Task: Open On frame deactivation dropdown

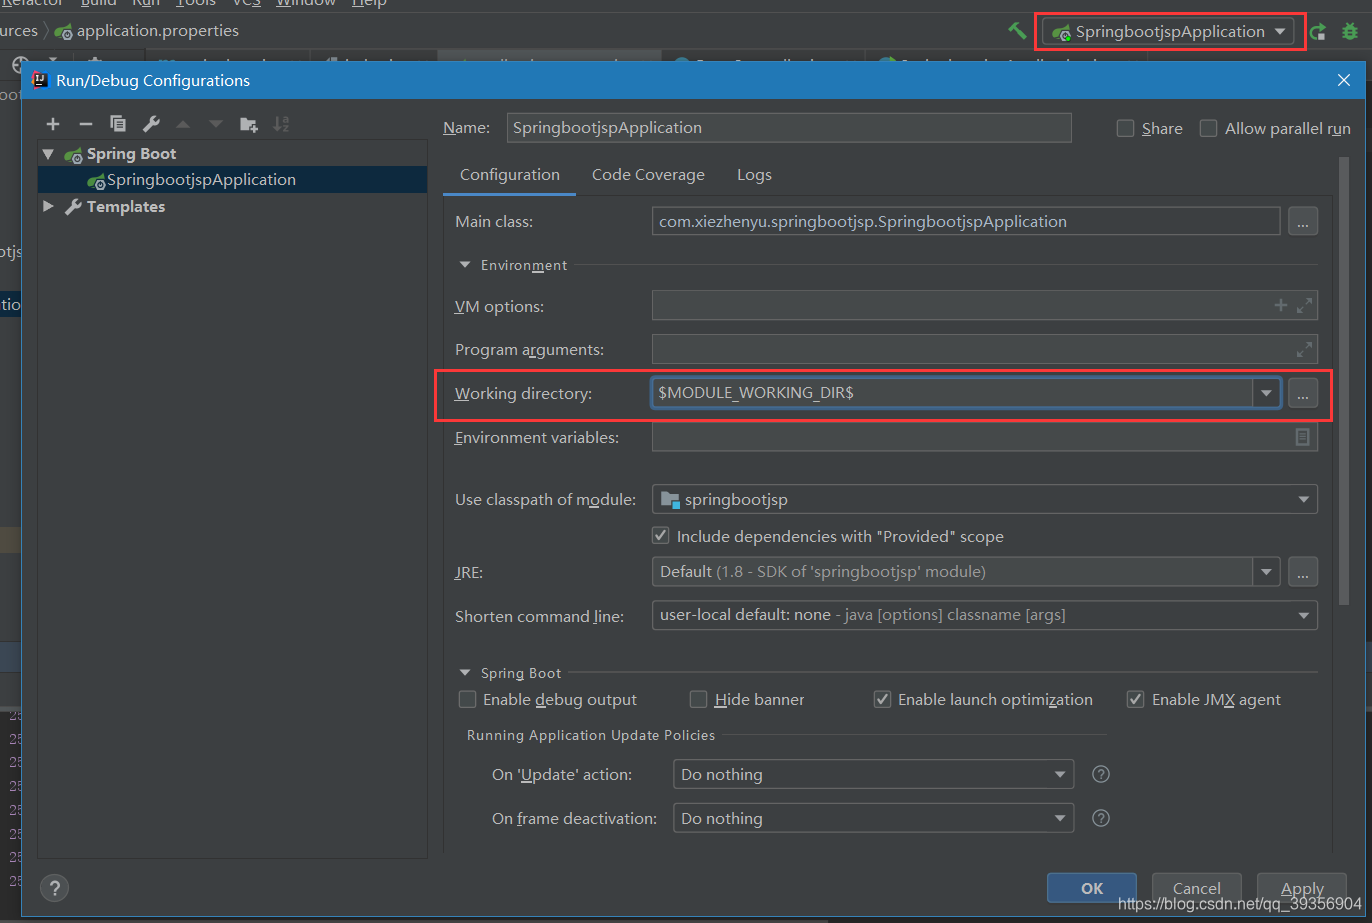Action: coord(873,818)
